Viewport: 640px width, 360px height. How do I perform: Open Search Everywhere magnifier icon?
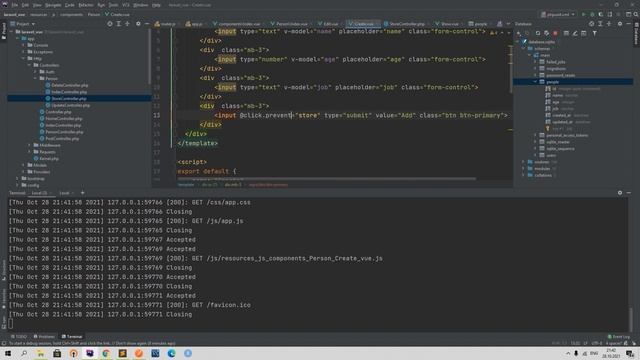click(636, 14)
